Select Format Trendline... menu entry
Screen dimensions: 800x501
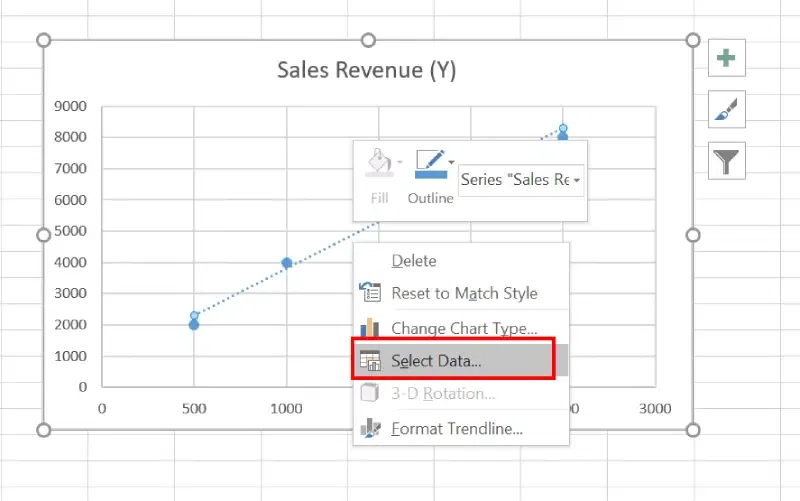point(456,428)
